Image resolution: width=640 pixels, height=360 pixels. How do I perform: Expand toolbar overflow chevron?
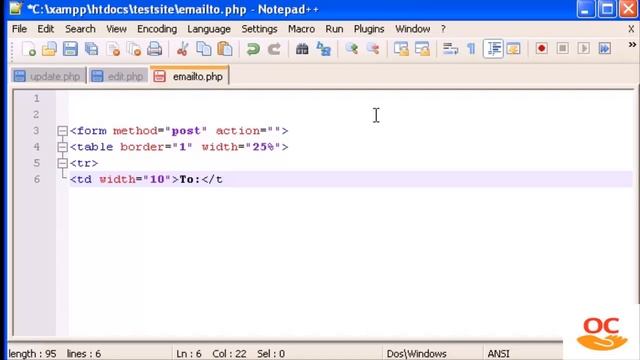(x=632, y=44)
